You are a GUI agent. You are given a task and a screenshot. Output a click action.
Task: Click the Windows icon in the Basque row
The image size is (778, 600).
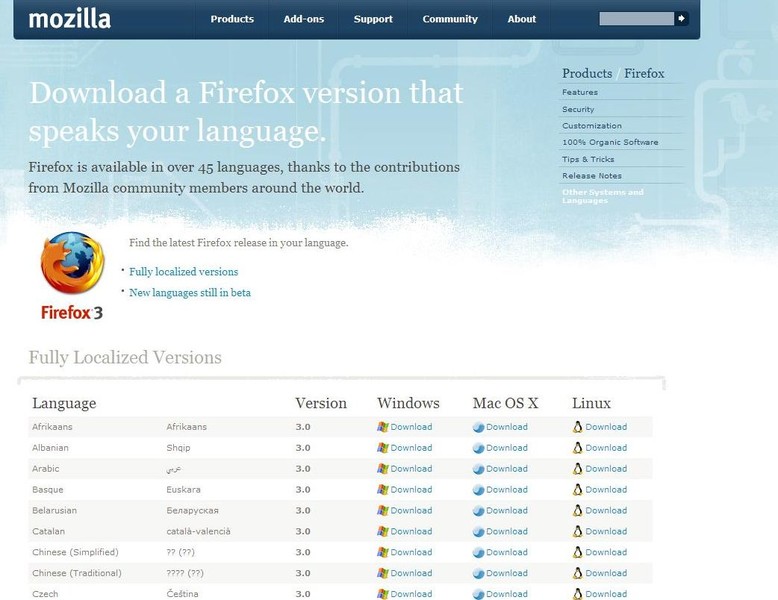pyautogui.click(x=383, y=489)
